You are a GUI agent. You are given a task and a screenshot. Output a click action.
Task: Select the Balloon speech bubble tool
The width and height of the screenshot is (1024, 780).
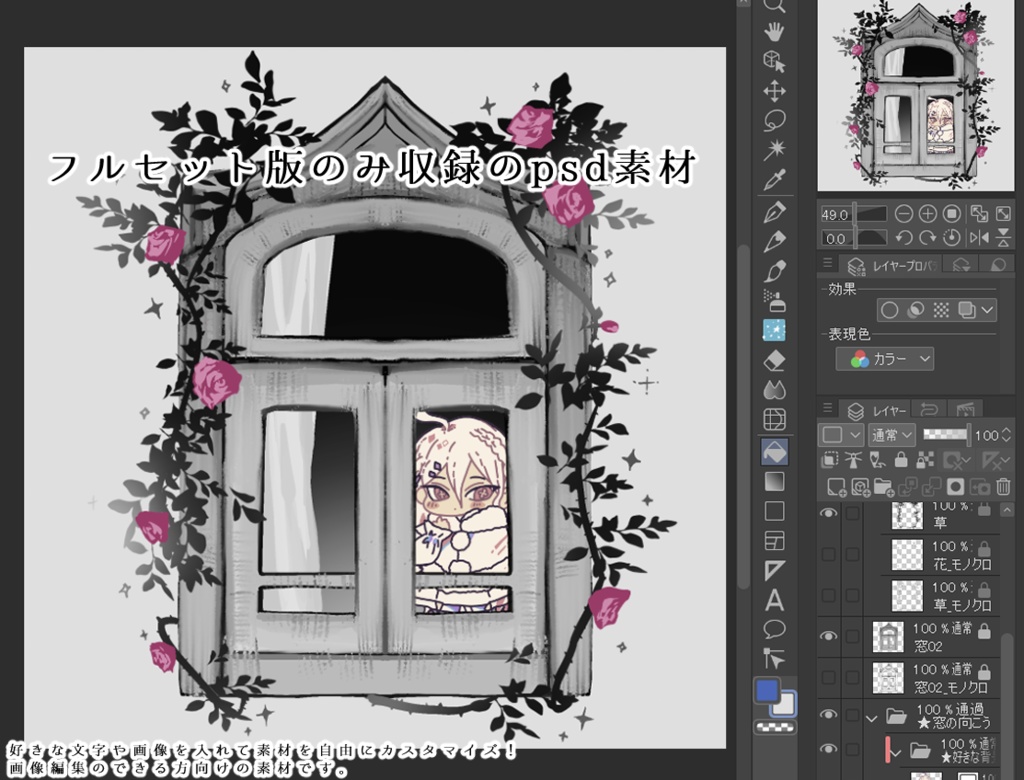pyautogui.click(x=775, y=630)
